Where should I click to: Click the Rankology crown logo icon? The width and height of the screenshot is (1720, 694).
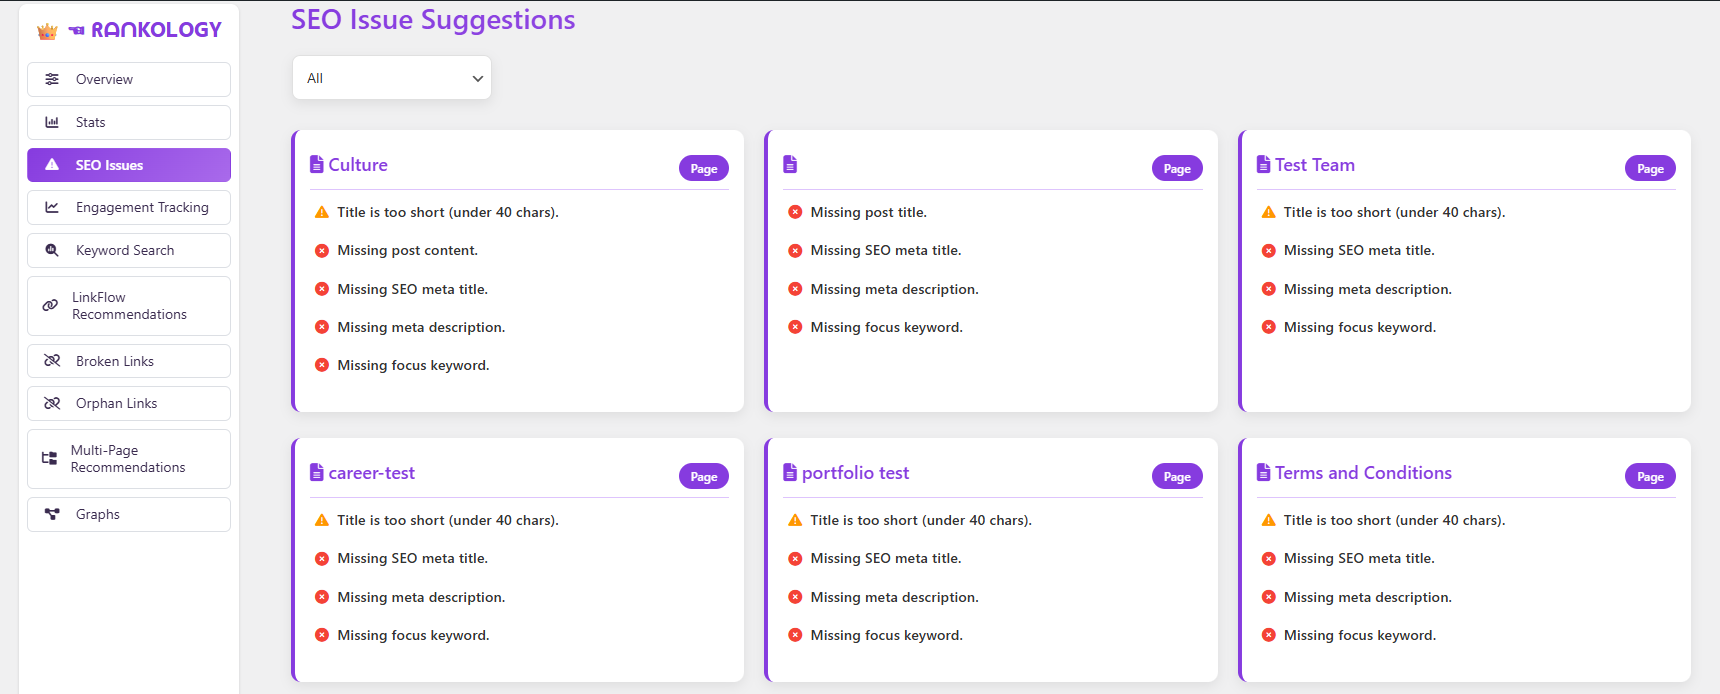click(47, 31)
